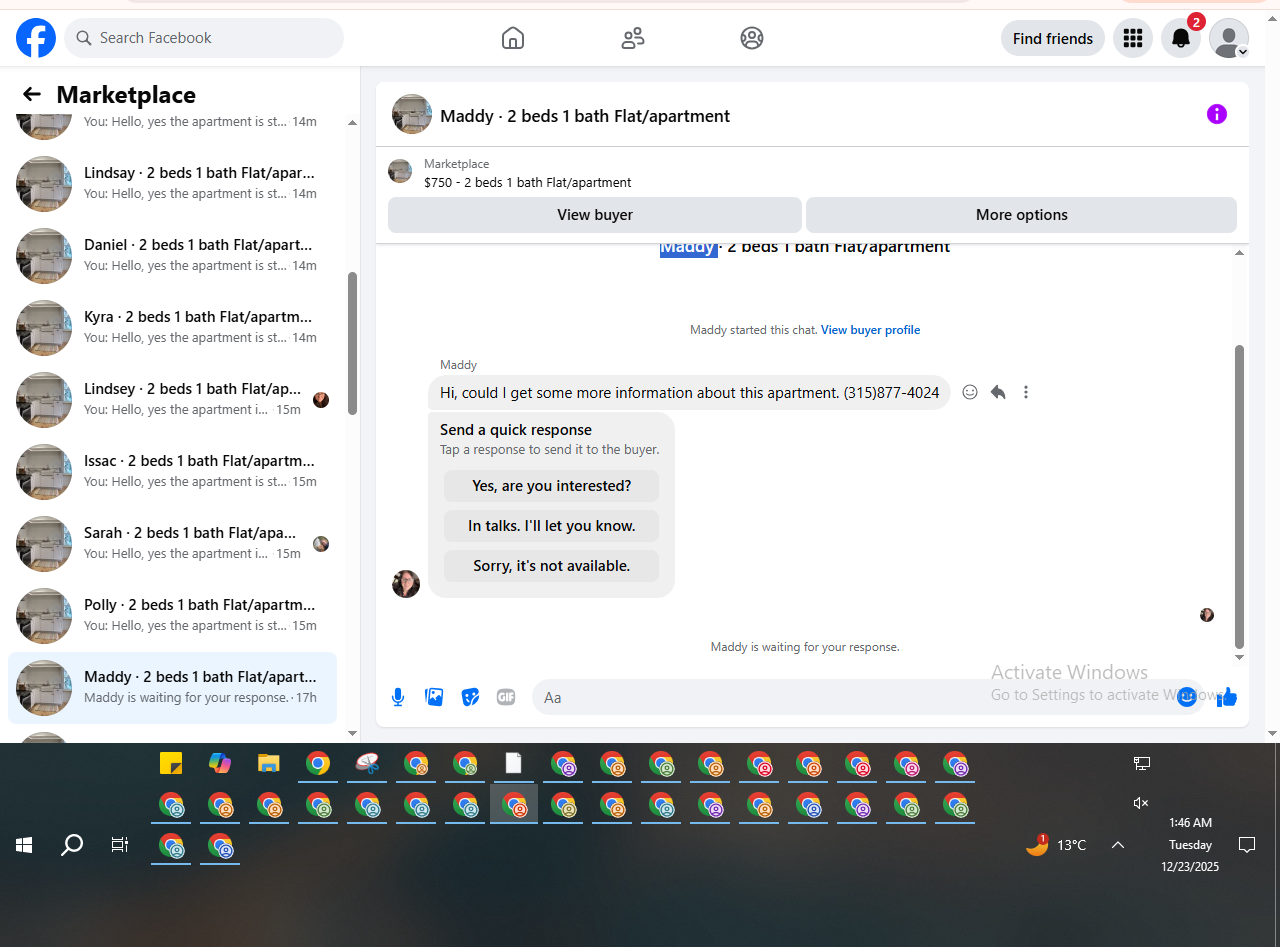Choose a sticker using the sticker icon

coord(470,697)
